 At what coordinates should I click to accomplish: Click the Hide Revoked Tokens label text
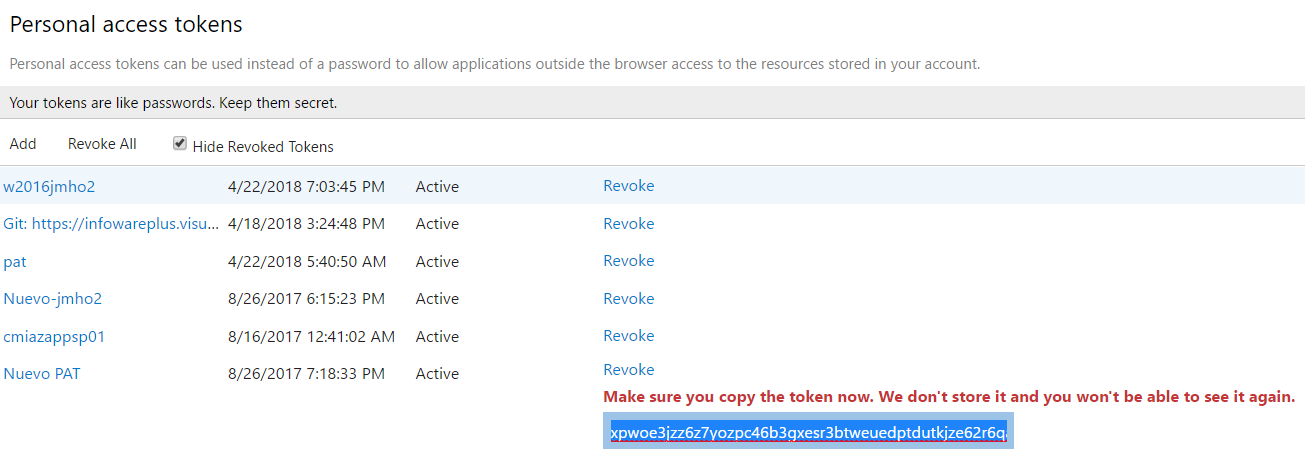263,147
